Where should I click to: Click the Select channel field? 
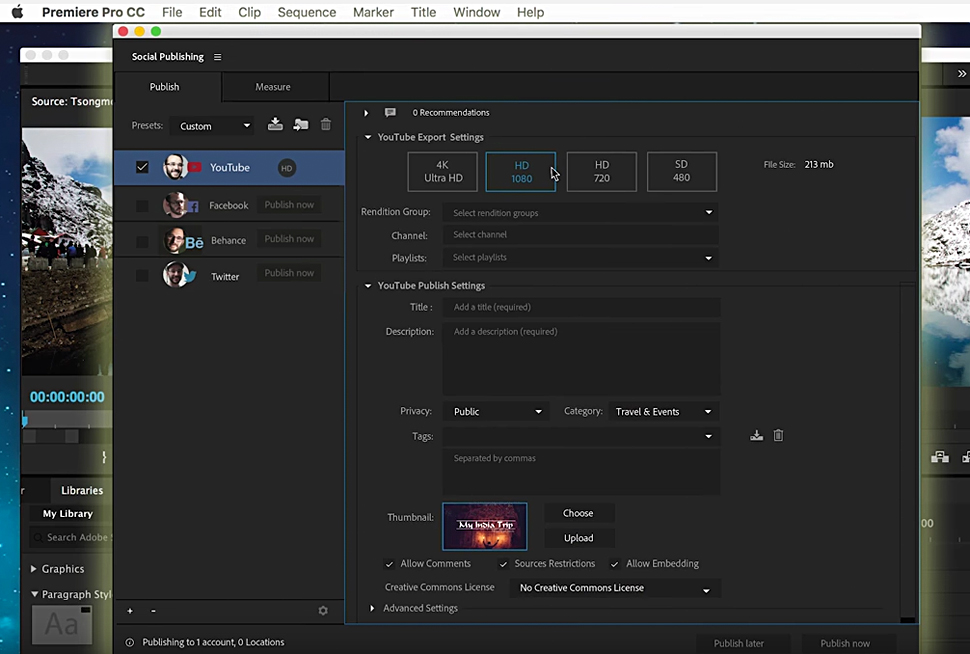click(x=580, y=234)
